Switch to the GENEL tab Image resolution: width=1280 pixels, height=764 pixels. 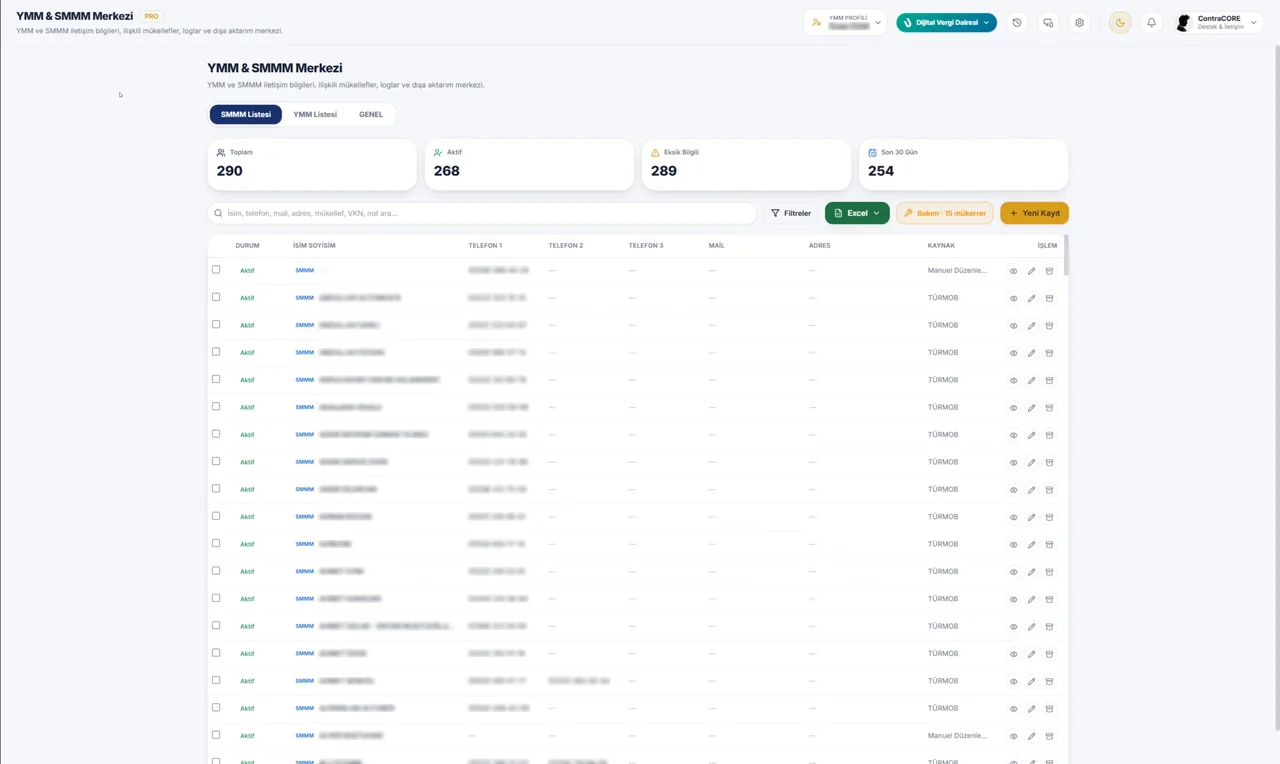tap(371, 114)
